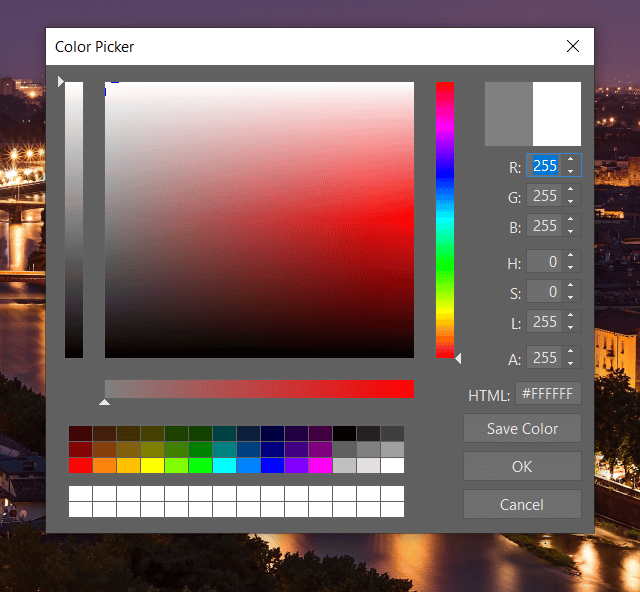Increase the S value with up arrow

point(571,286)
